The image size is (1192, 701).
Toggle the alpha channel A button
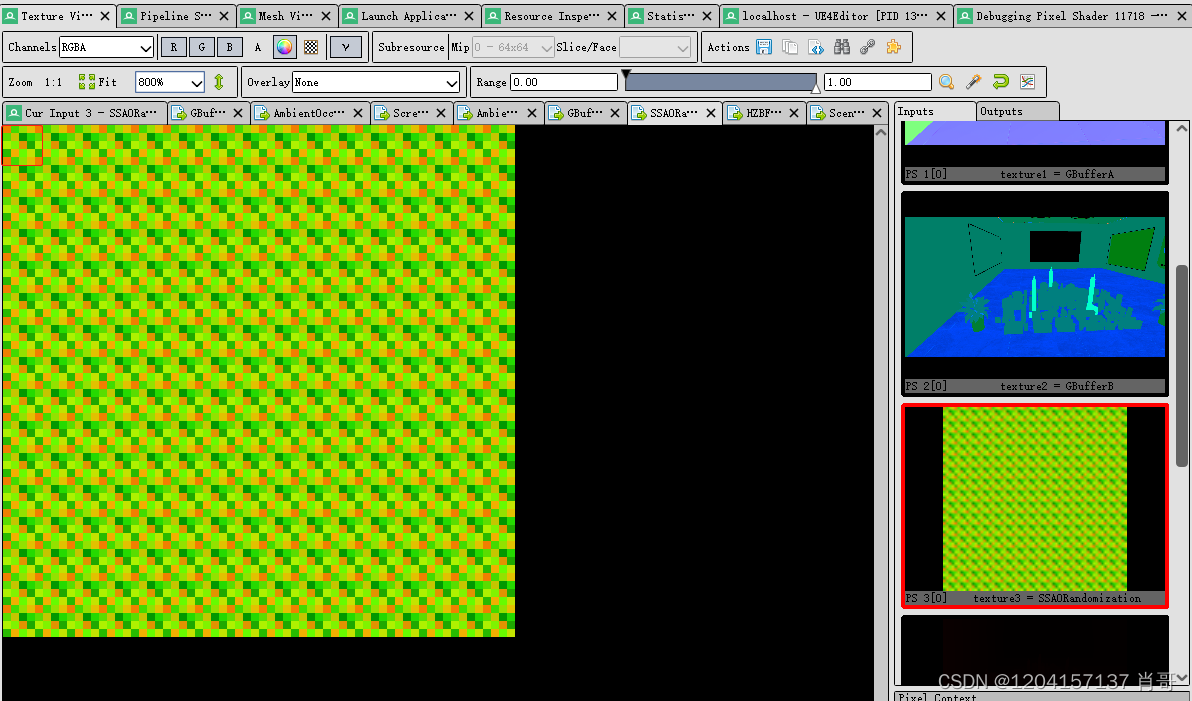pyautogui.click(x=258, y=47)
